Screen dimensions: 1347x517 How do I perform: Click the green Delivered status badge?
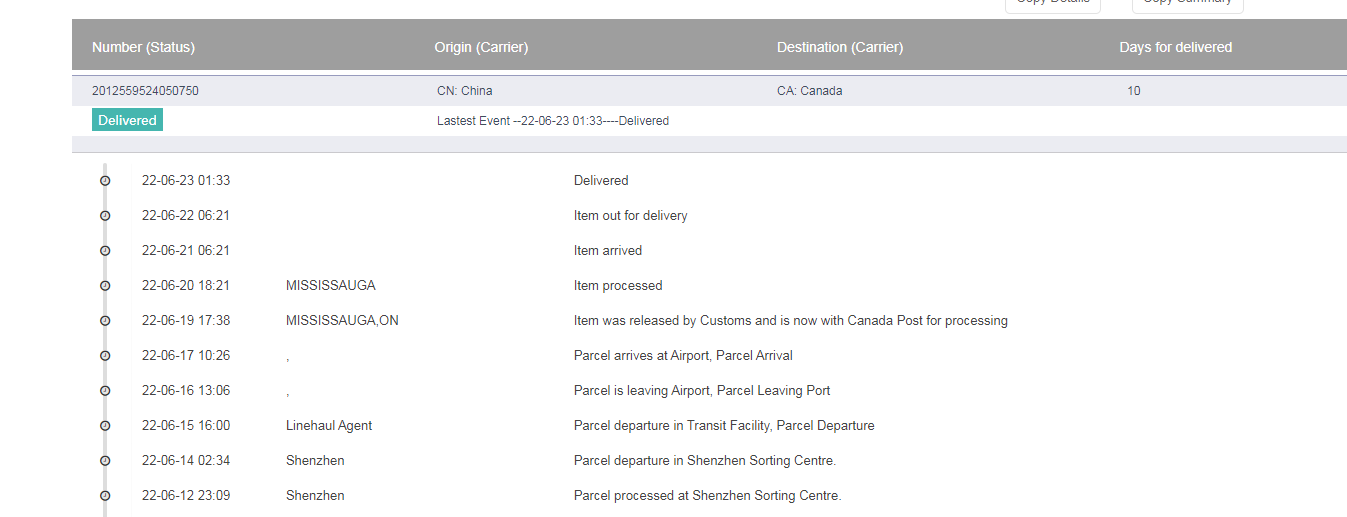pyautogui.click(x=127, y=120)
